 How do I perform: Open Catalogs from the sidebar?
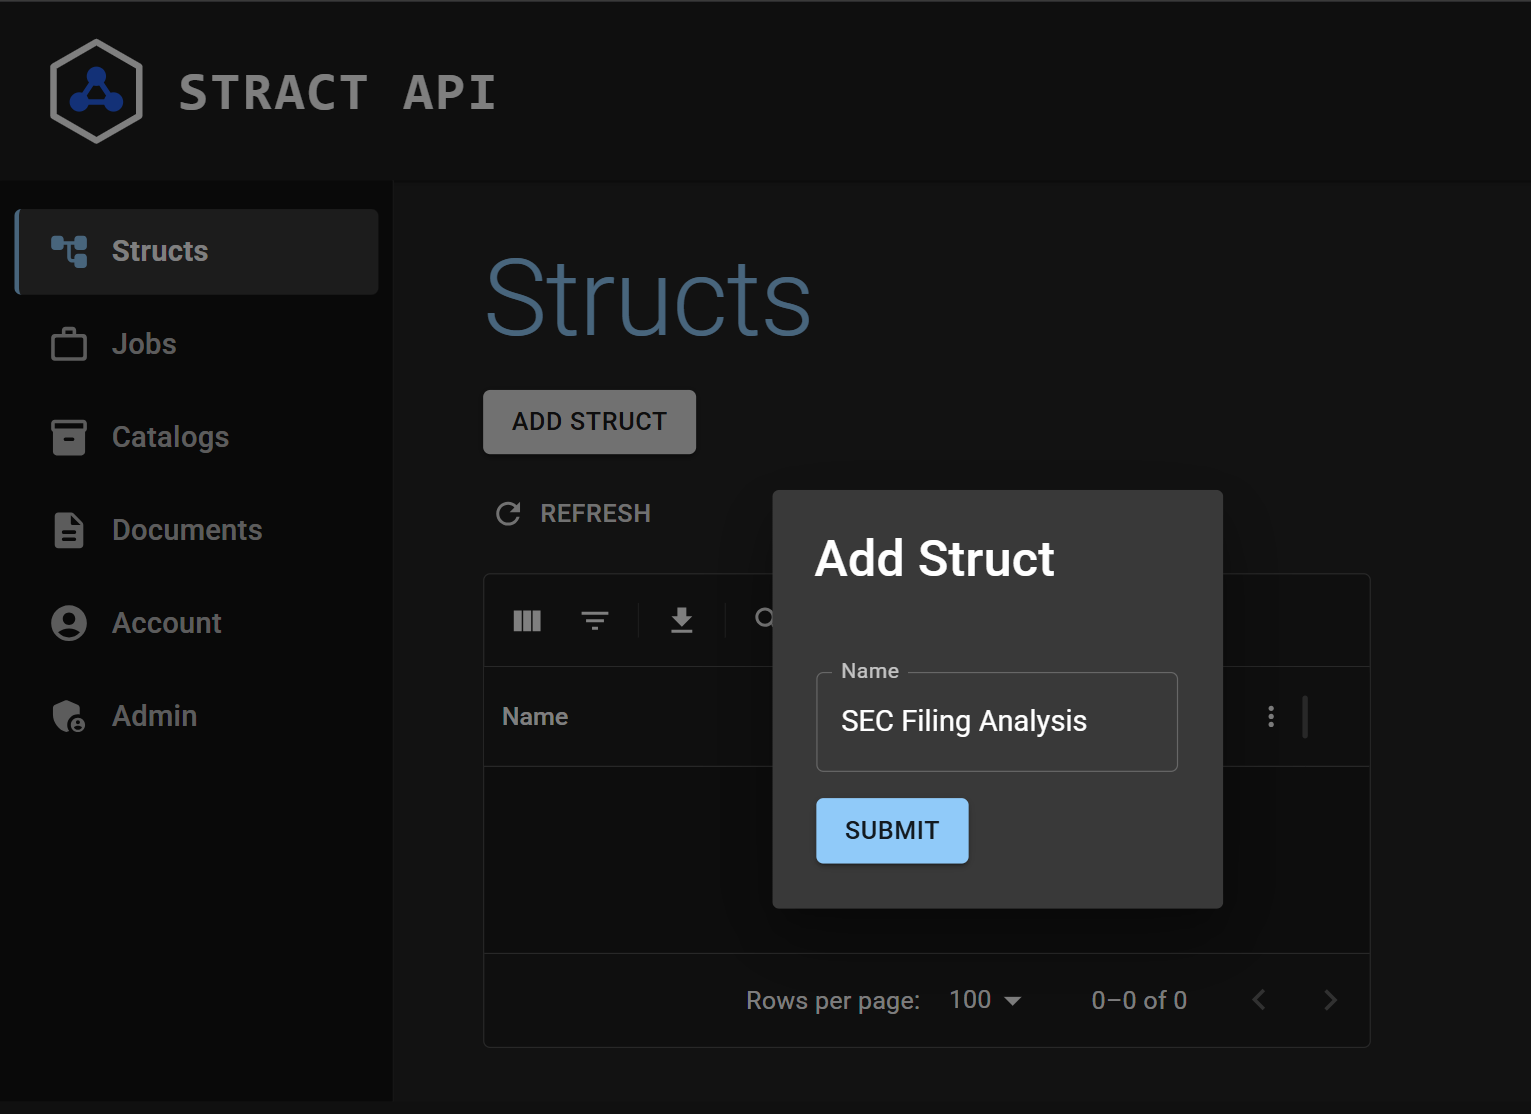[197, 437]
